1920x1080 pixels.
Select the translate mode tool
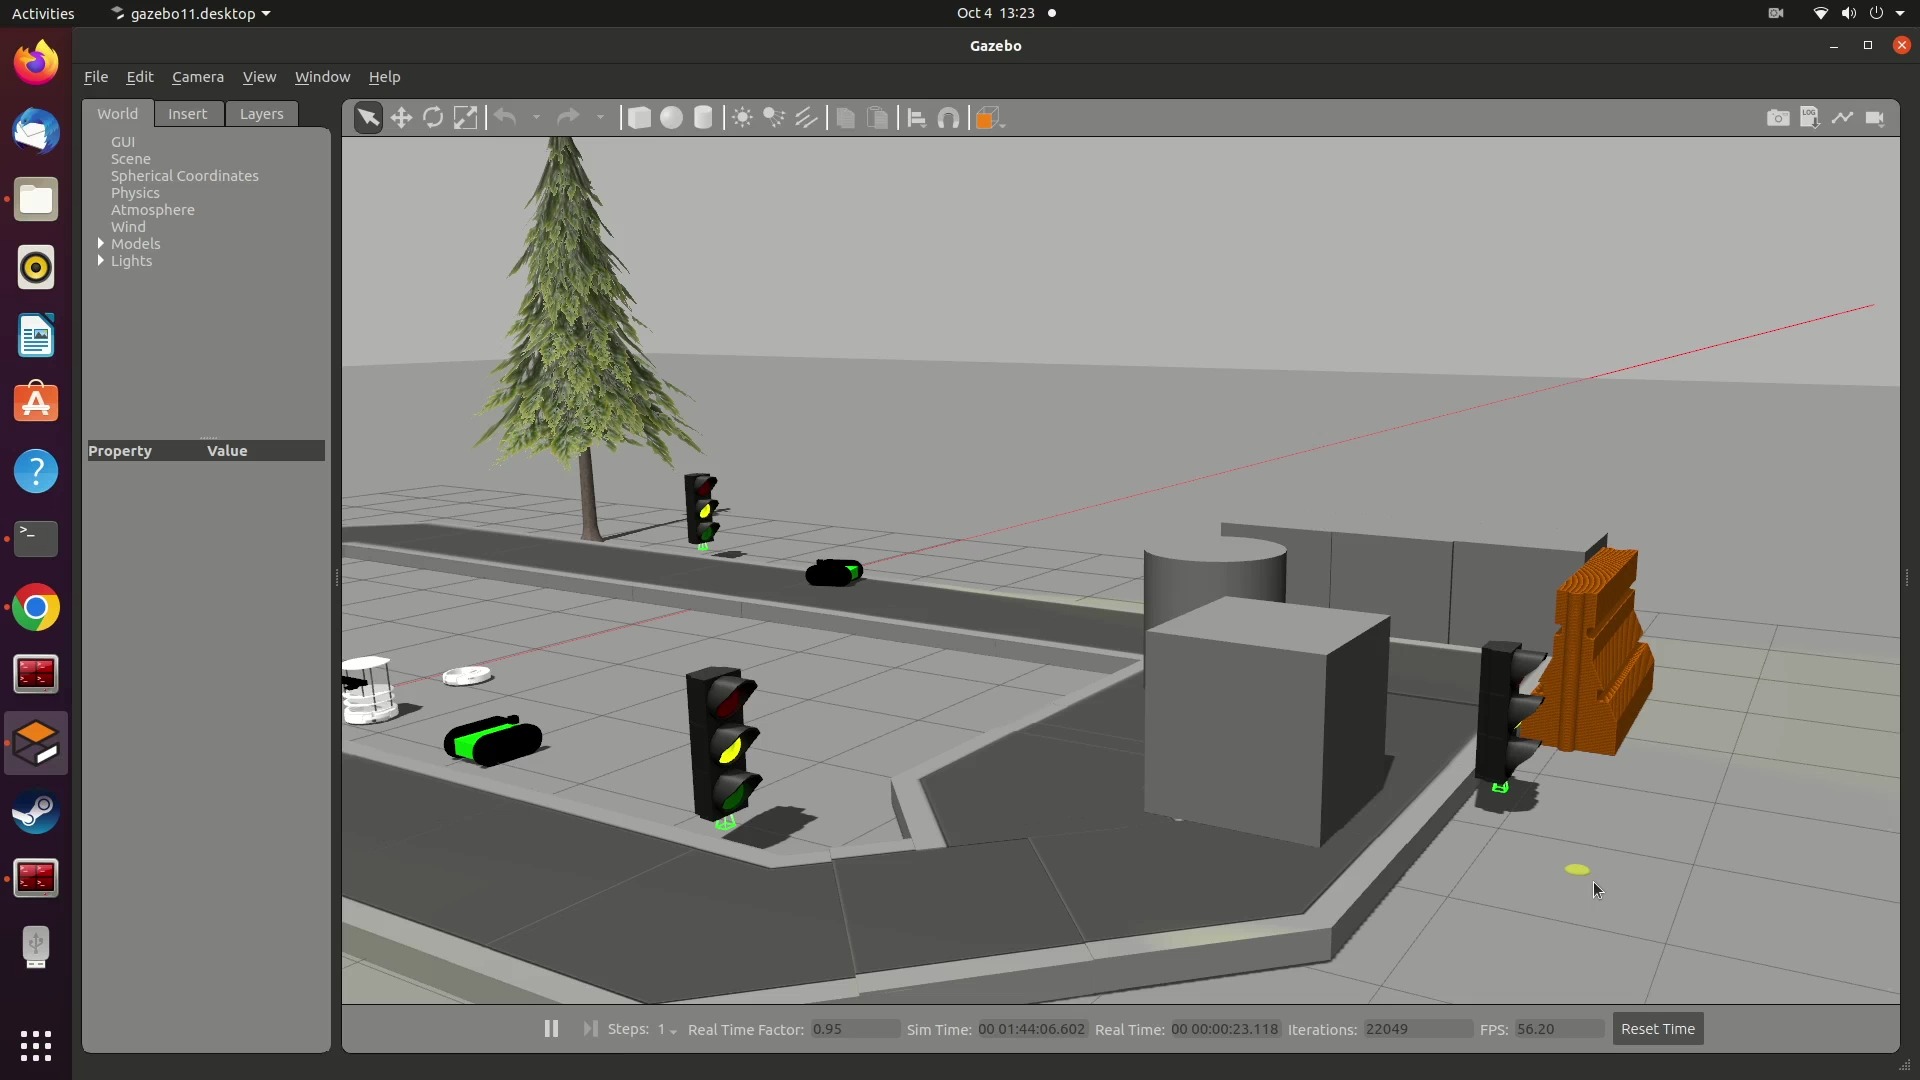tap(402, 117)
